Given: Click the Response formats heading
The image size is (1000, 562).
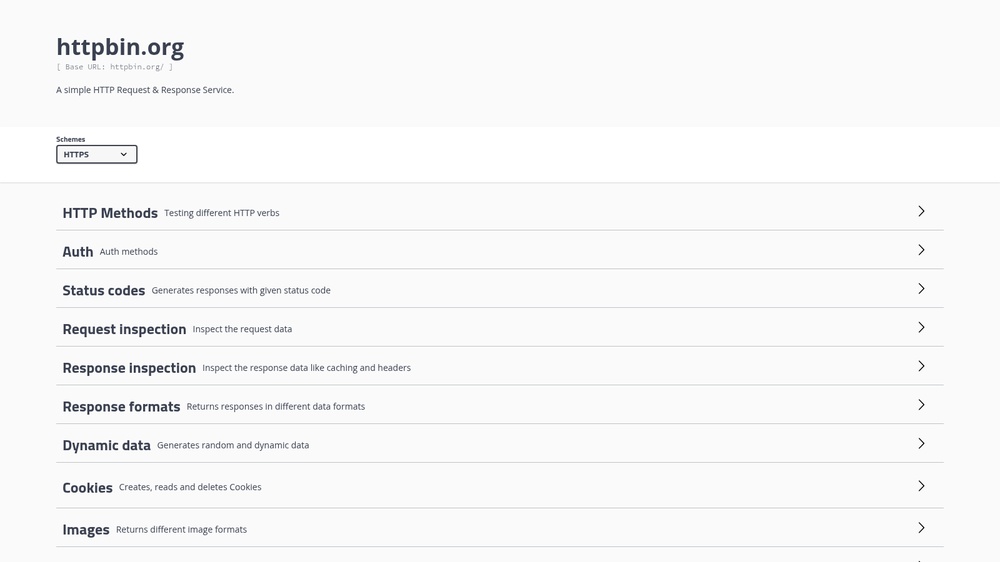Looking at the screenshot, I should (x=121, y=407).
